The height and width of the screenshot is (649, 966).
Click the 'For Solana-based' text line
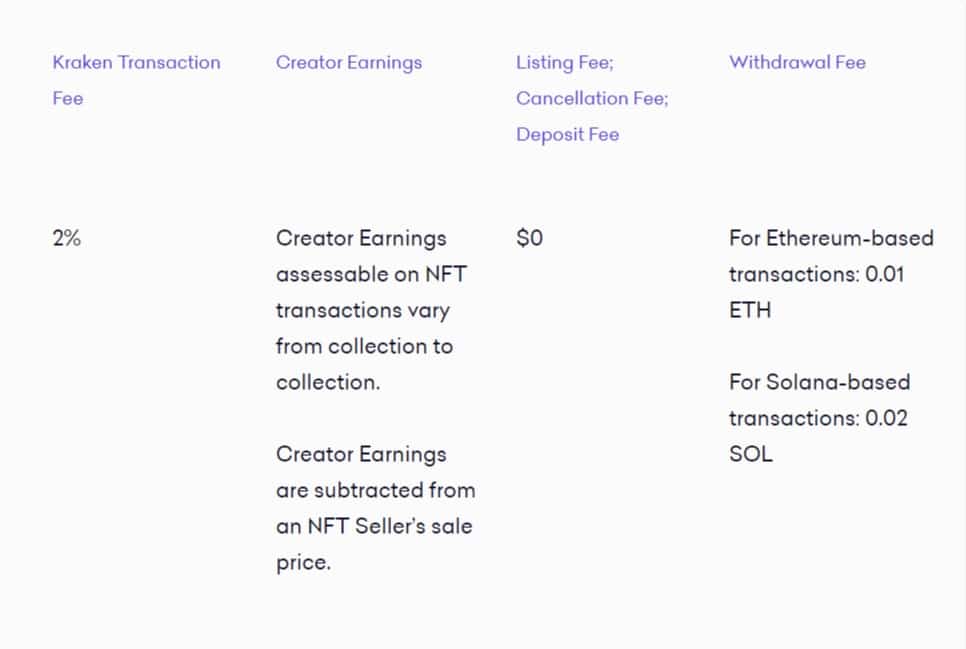tap(819, 383)
